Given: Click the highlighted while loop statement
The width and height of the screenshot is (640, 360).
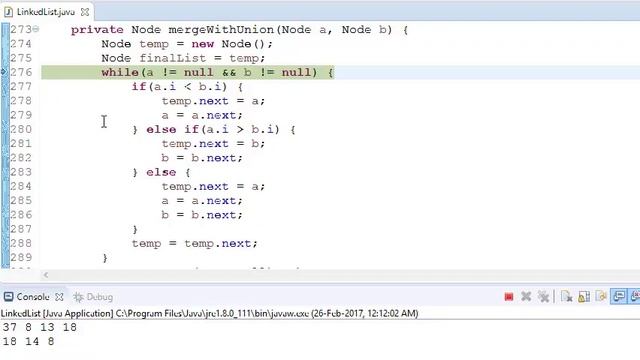Looking at the screenshot, I should (x=218, y=73).
